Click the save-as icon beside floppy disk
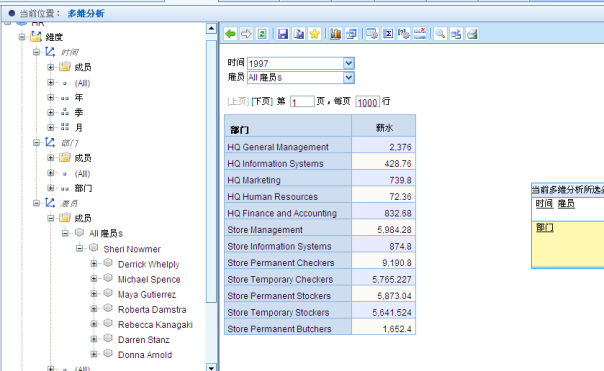The height and width of the screenshot is (371, 604). click(x=299, y=34)
